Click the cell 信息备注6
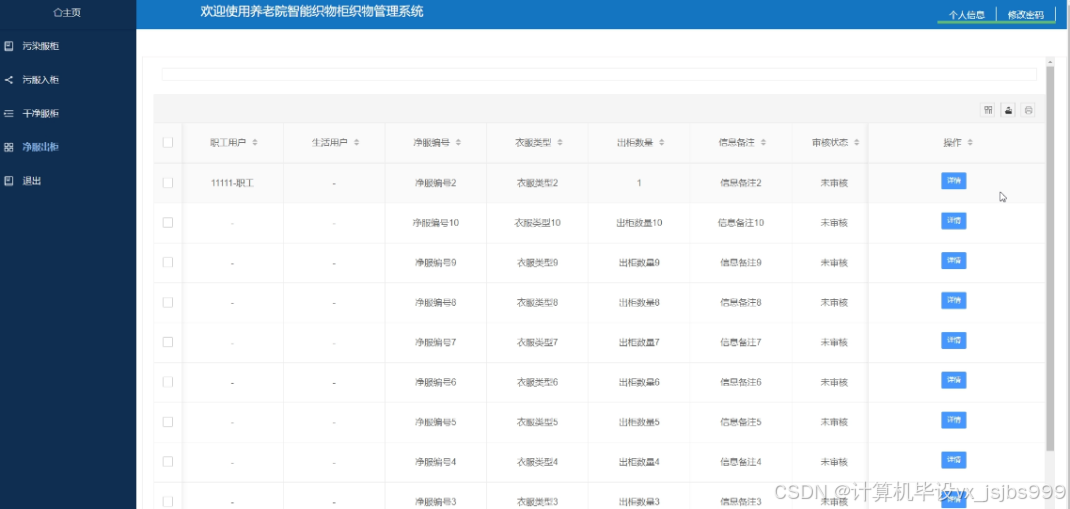 [x=740, y=382]
